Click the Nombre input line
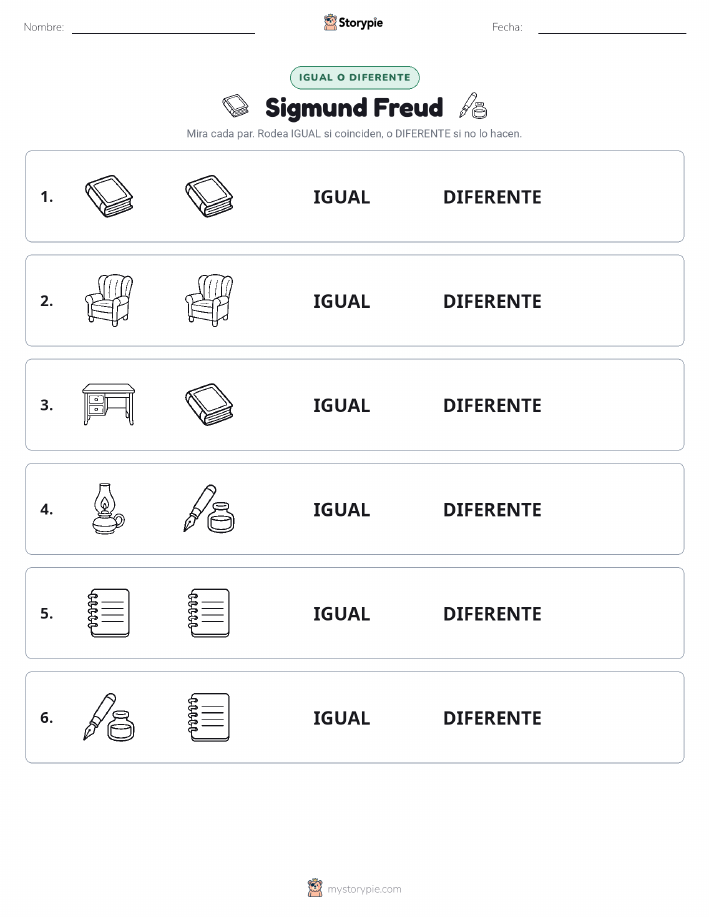The width and height of the screenshot is (709, 917). pyautogui.click(x=163, y=28)
